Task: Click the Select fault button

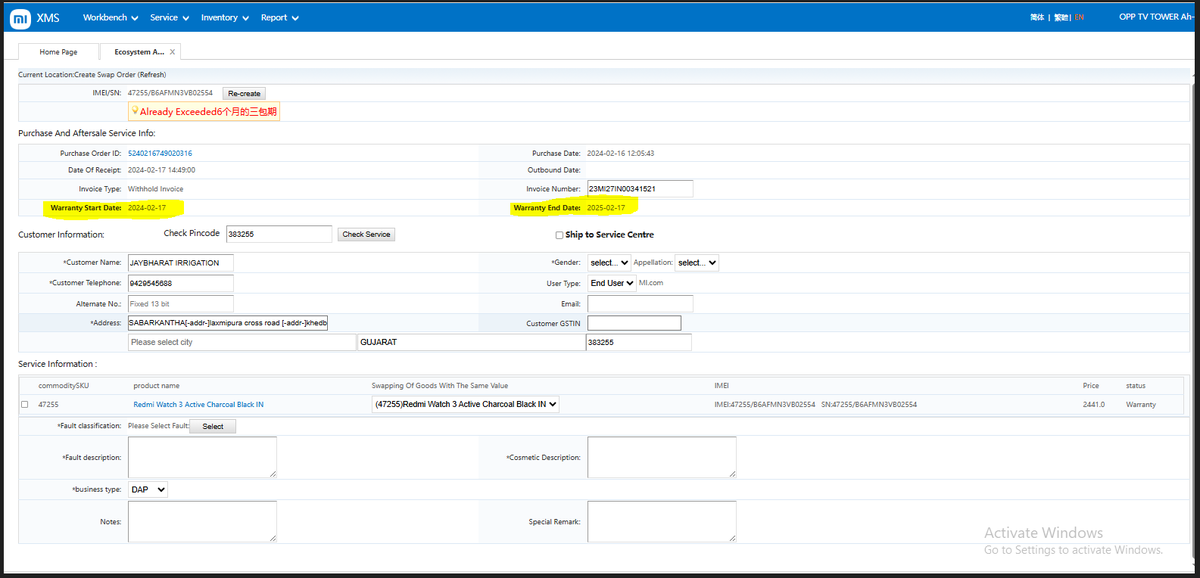Action: click(x=213, y=426)
